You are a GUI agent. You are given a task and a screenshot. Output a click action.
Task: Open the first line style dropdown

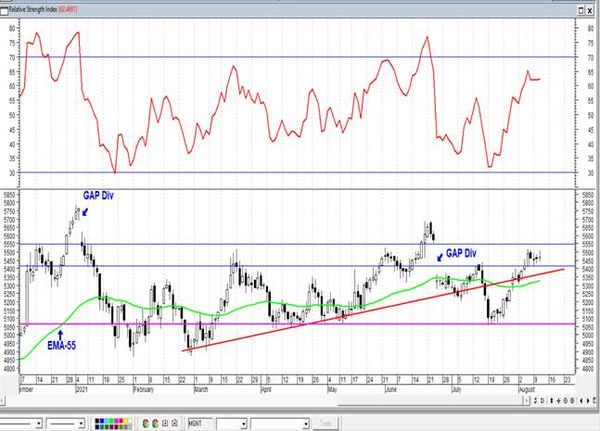(39, 424)
